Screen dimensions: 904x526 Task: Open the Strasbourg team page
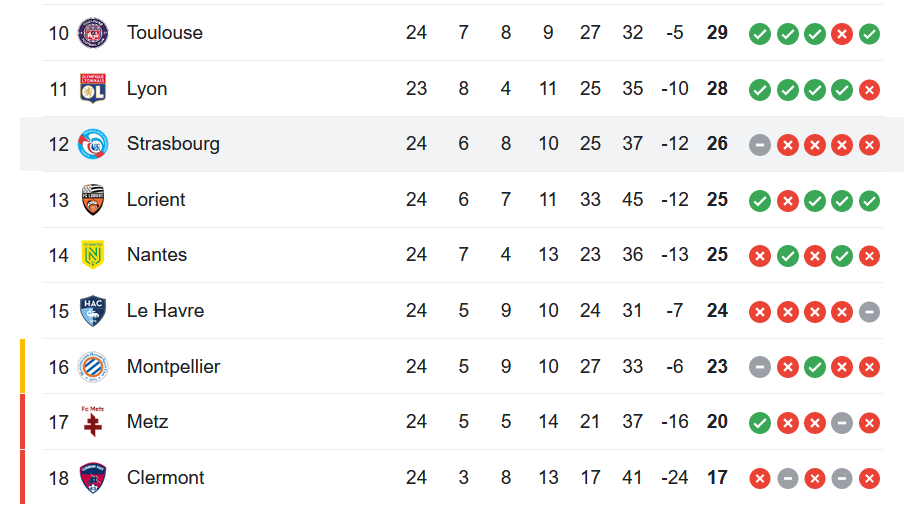click(x=172, y=144)
